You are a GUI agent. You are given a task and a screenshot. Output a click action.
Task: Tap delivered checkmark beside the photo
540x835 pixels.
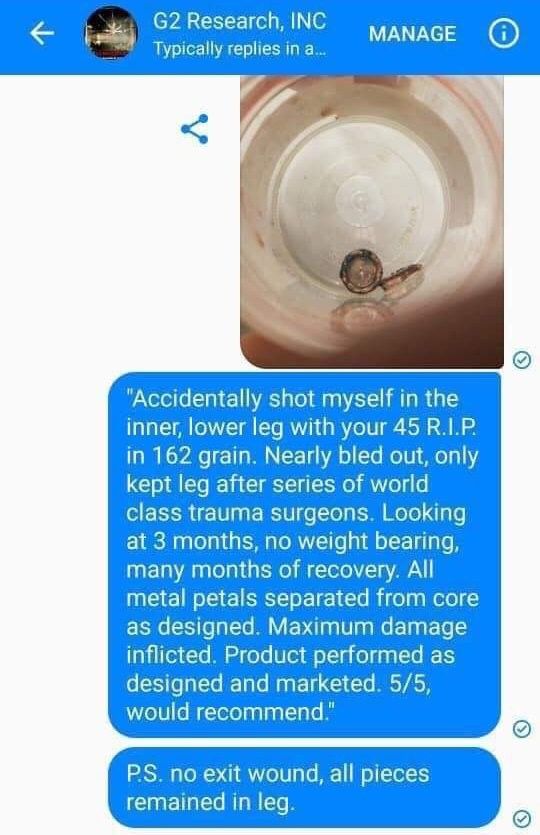click(521, 360)
